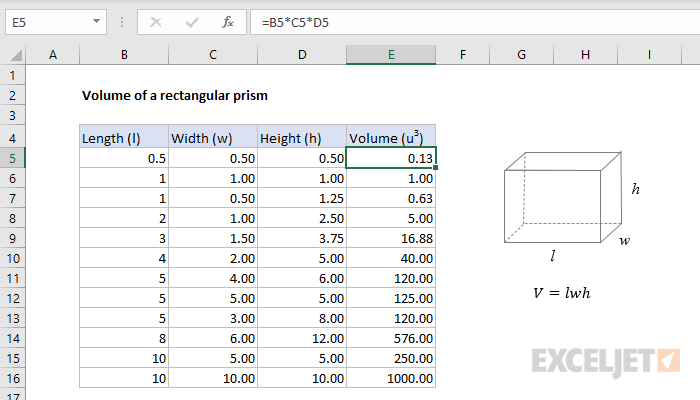Select row 4 header
Screen dimensions: 700x400
(12, 138)
